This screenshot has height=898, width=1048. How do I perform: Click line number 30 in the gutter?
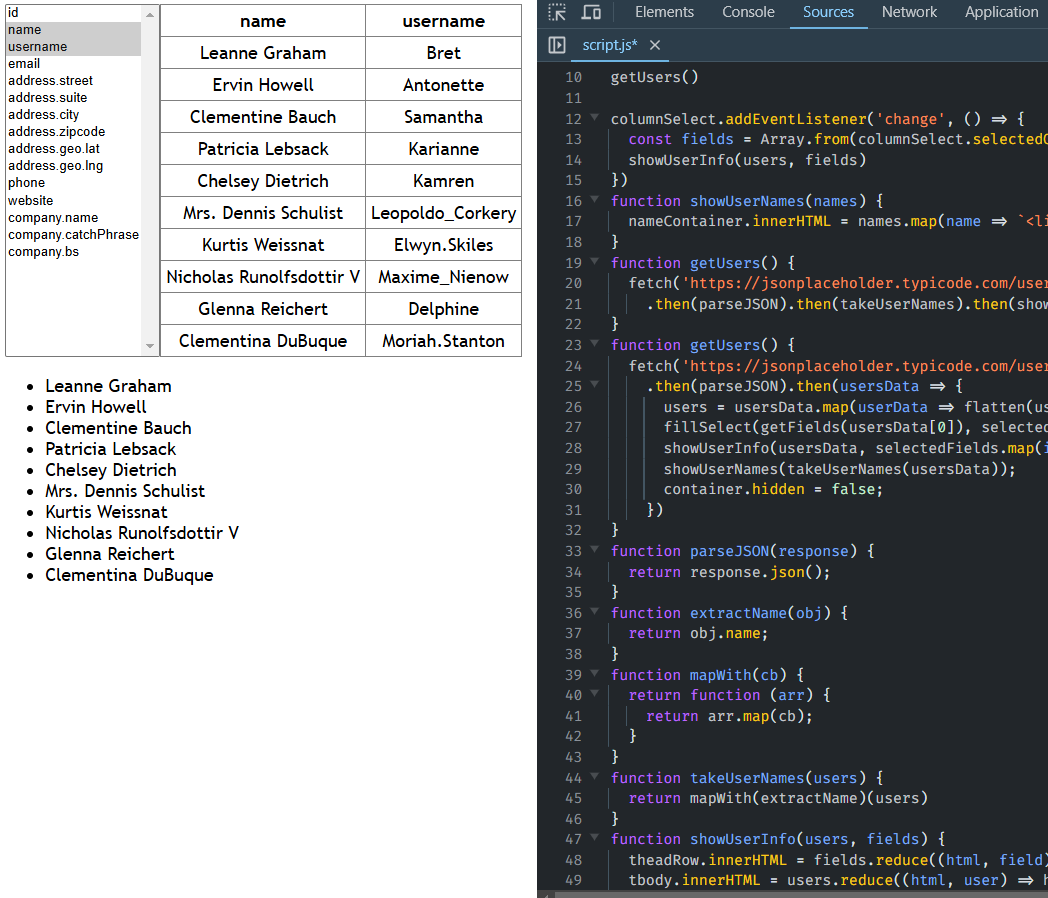click(x=573, y=489)
